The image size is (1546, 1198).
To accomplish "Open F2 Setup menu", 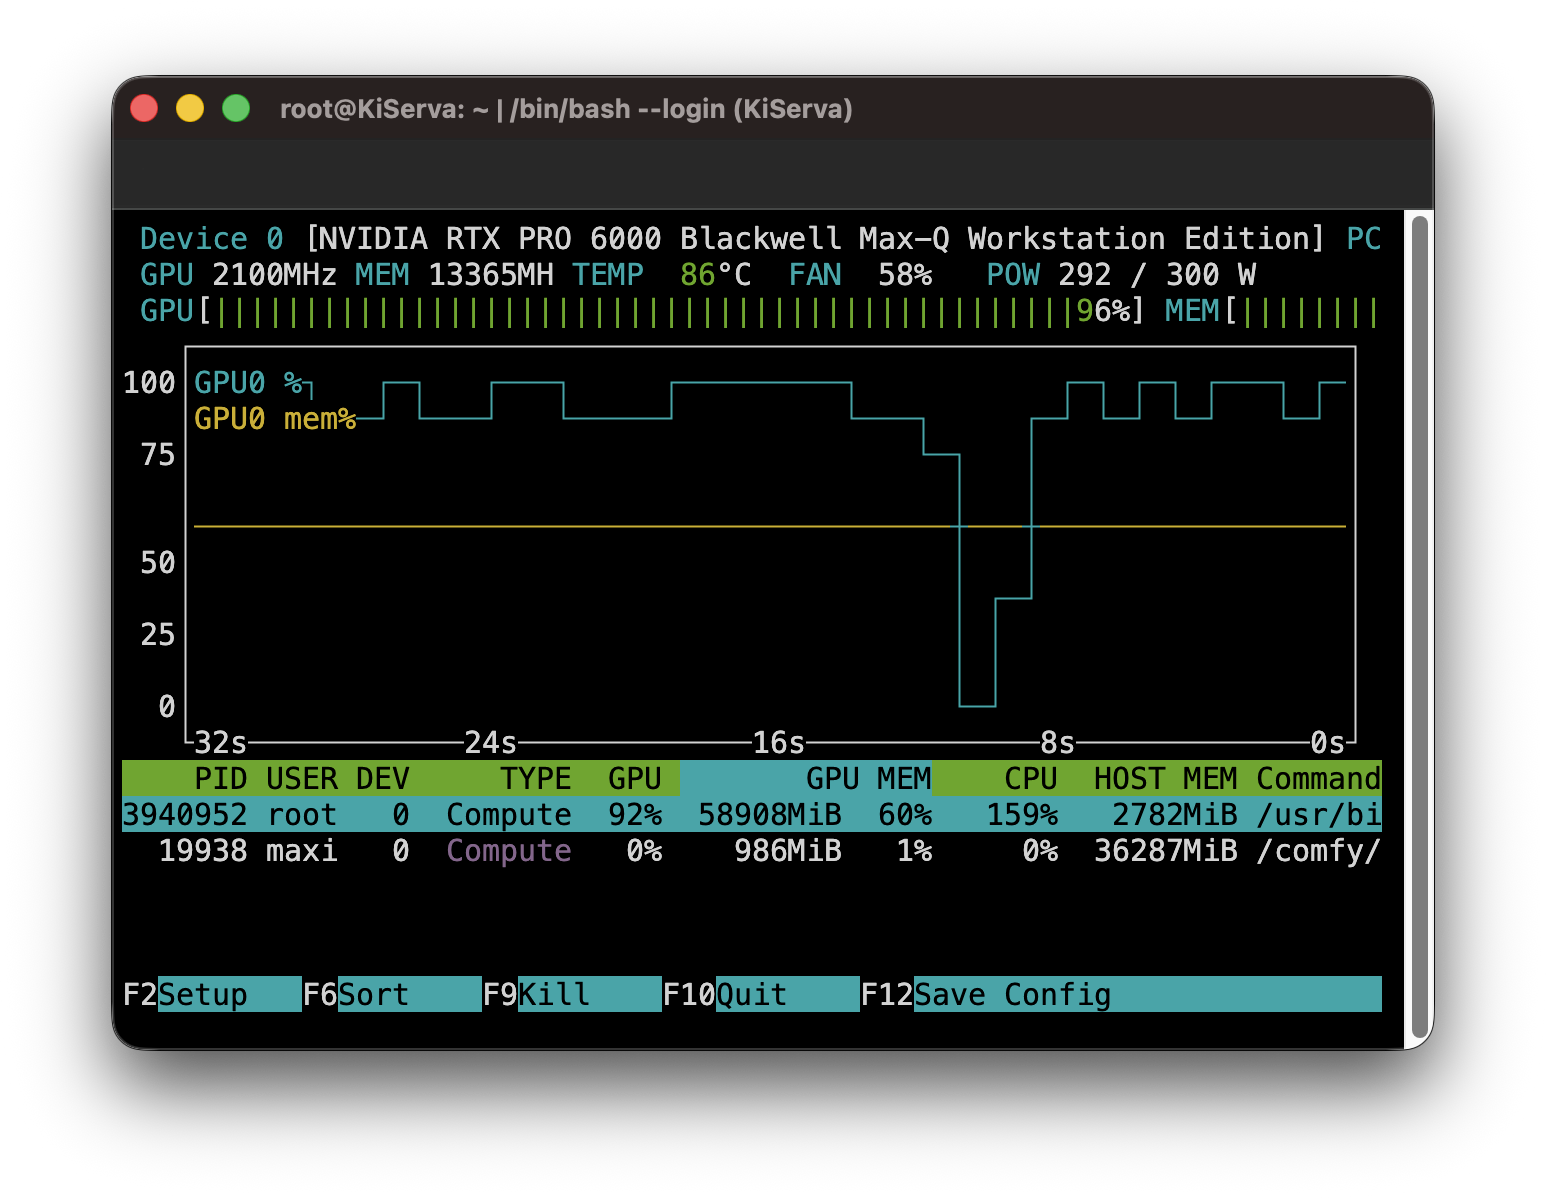I will 211,994.
